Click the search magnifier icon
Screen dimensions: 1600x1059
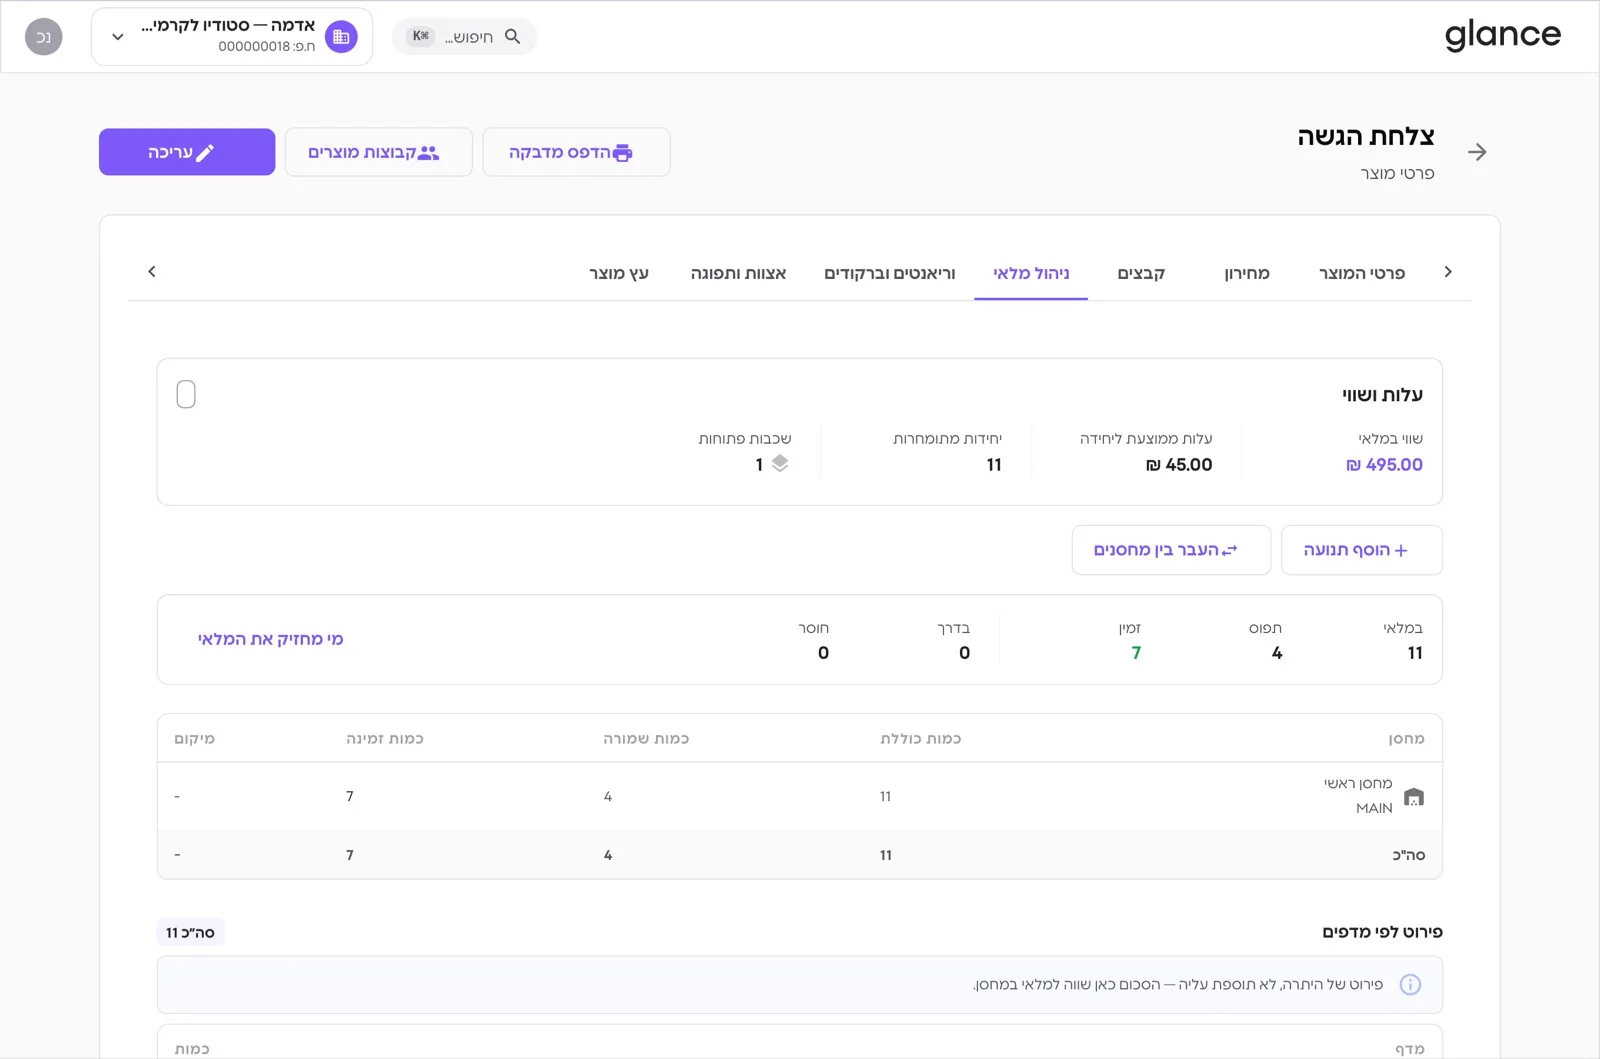[x=513, y=37]
